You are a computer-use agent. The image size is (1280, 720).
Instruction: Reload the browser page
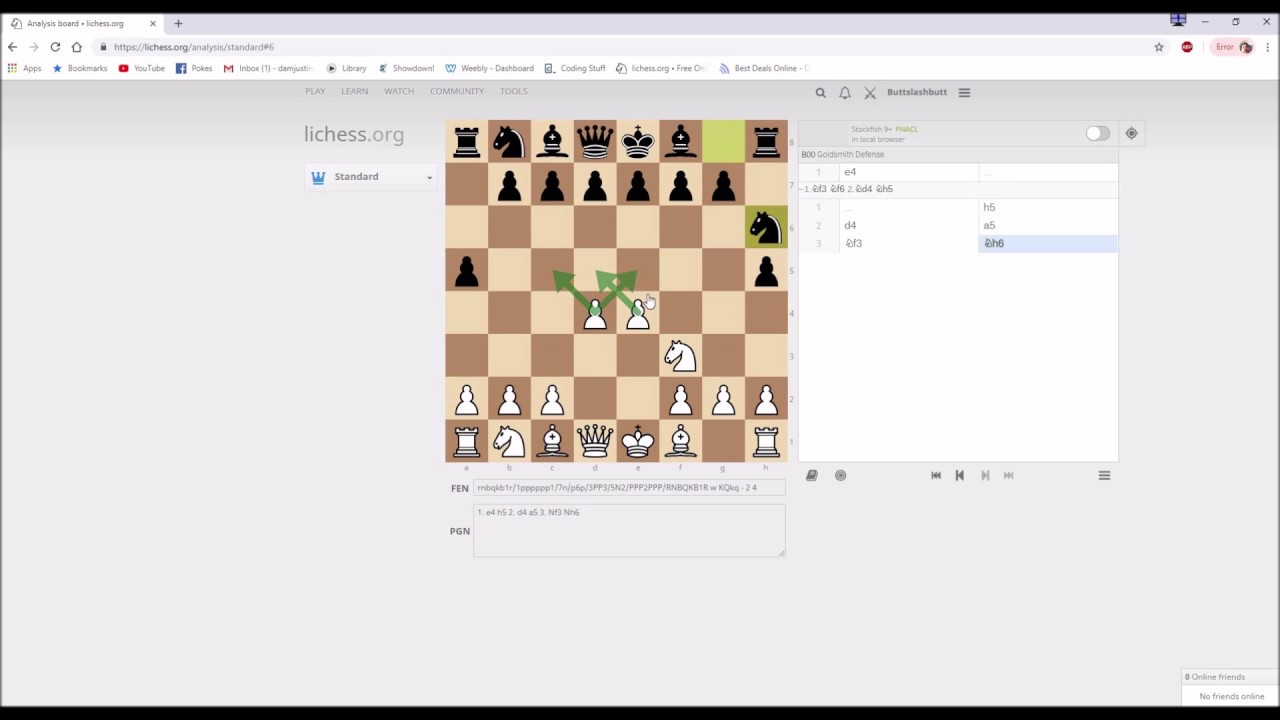pyautogui.click(x=55, y=47)
